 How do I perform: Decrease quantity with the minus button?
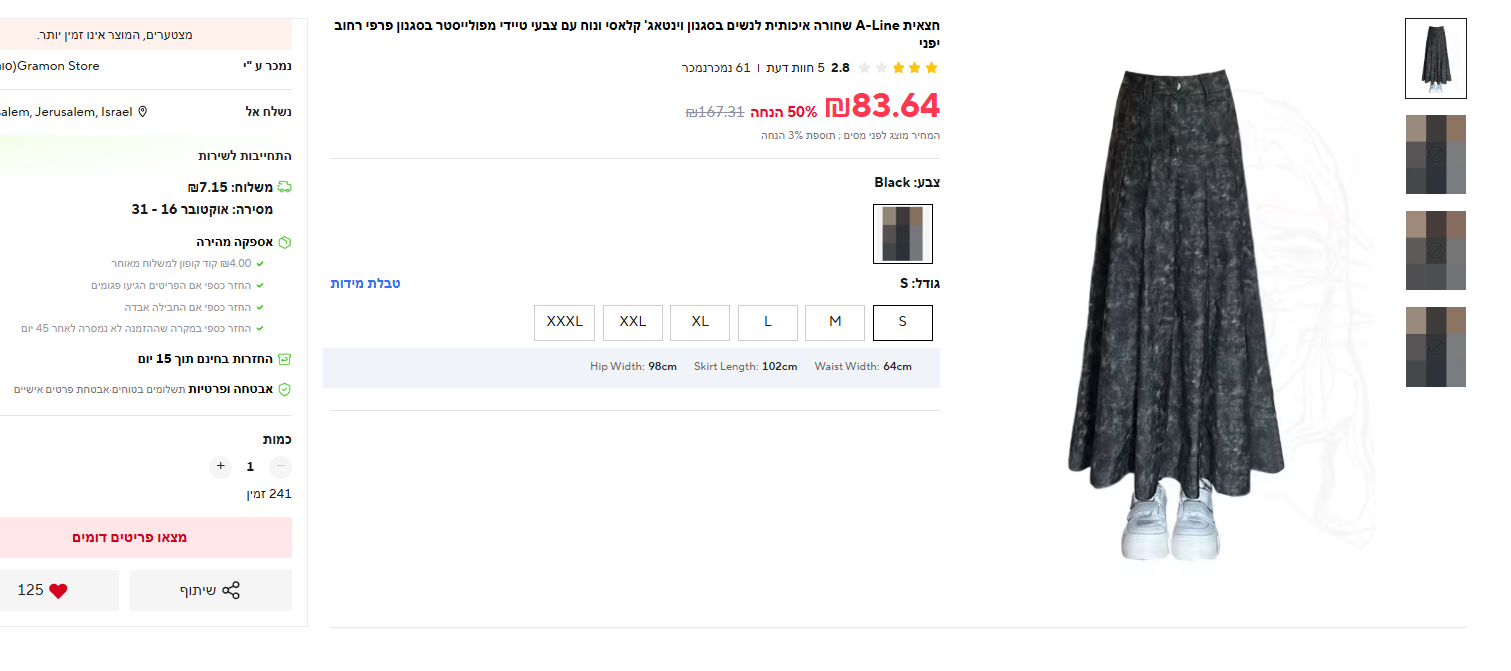pos(280,466)
